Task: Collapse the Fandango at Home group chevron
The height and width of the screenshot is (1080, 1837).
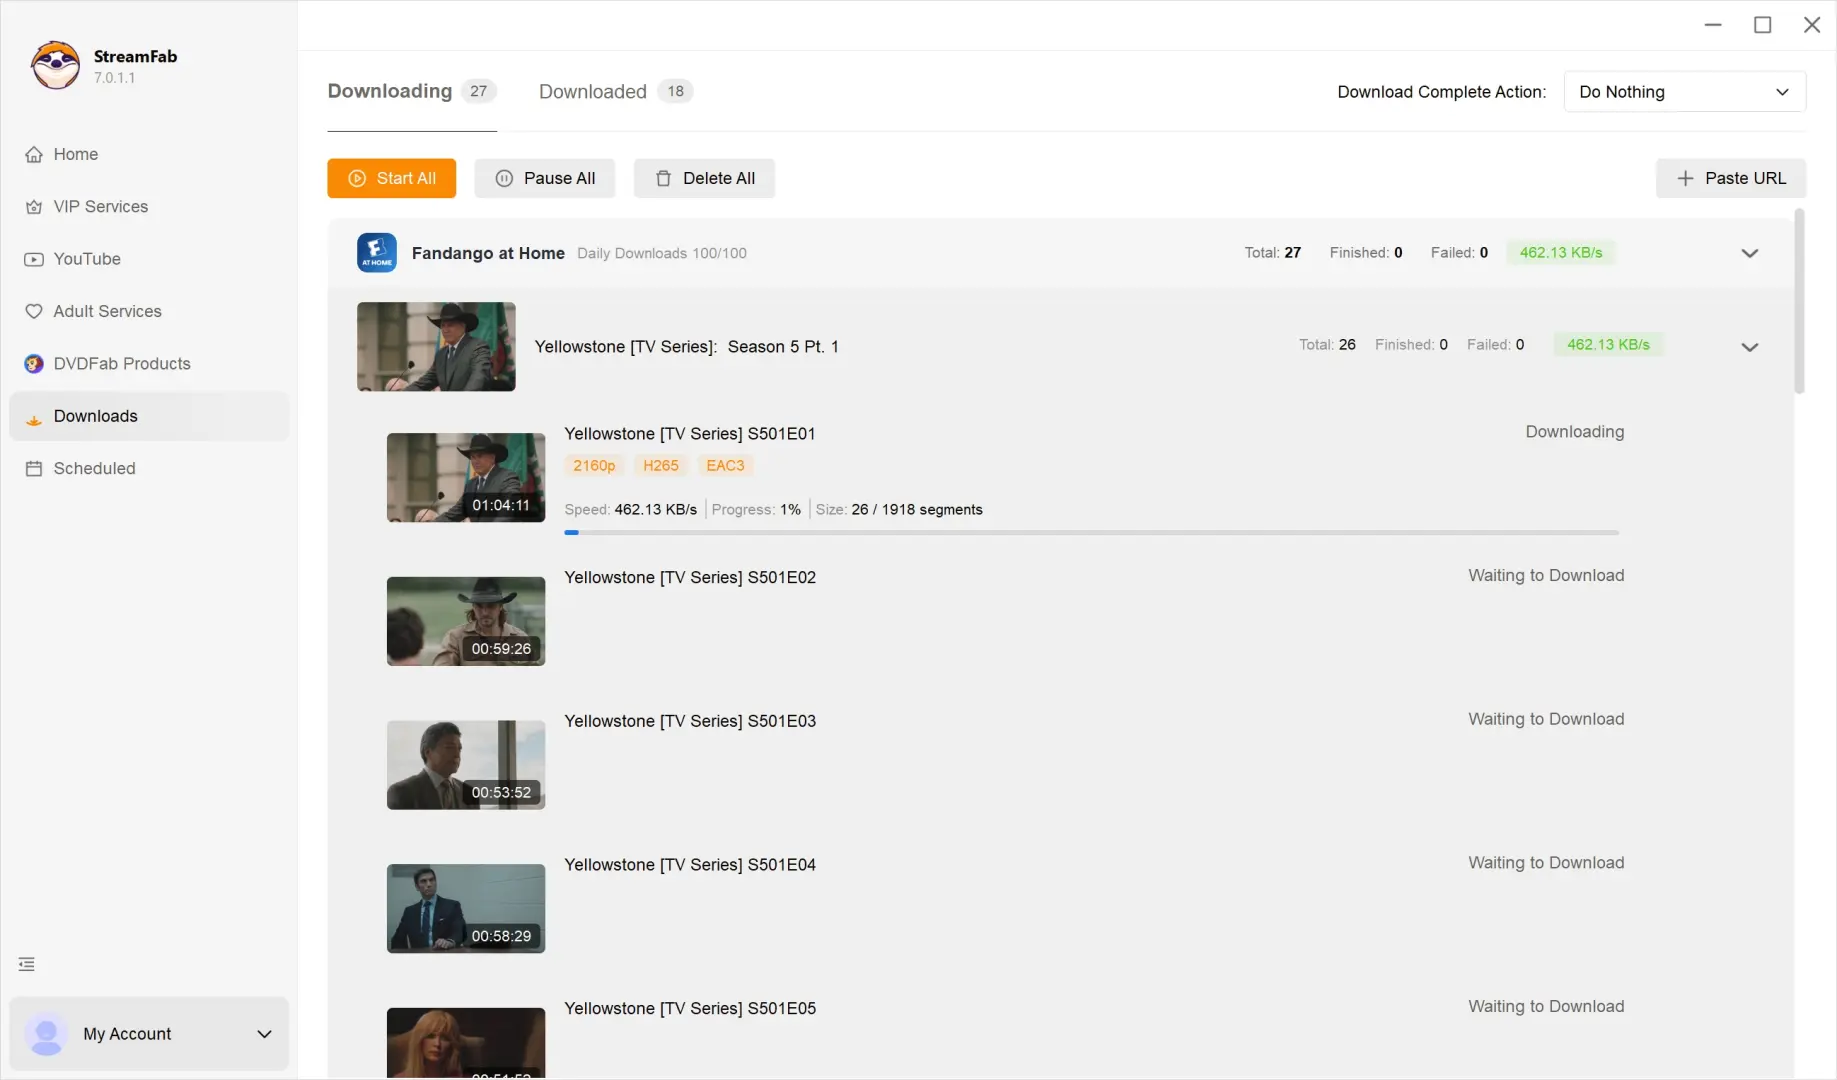Action: (1749, 253)
